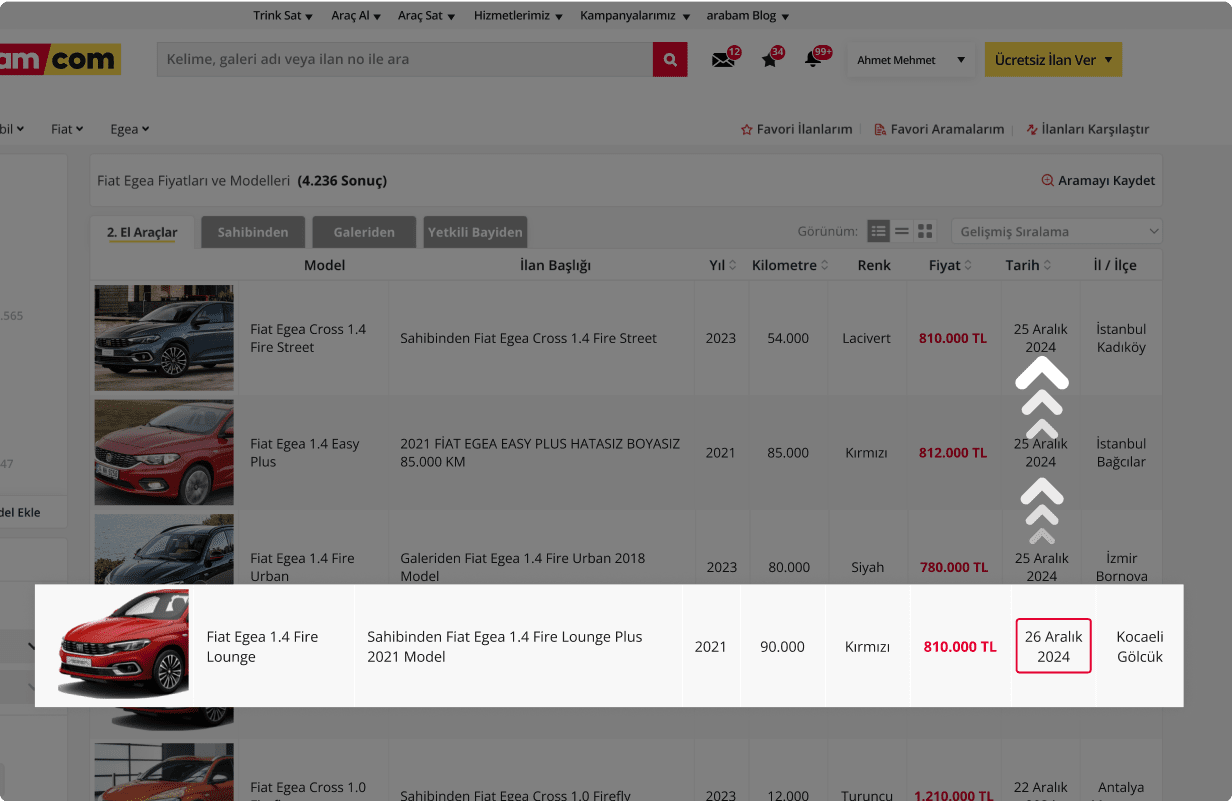The height and width of the screenshot is (801, 1232).
Task: Click the 'İl / İlçe' column header
Action: tap(1115, 265)
